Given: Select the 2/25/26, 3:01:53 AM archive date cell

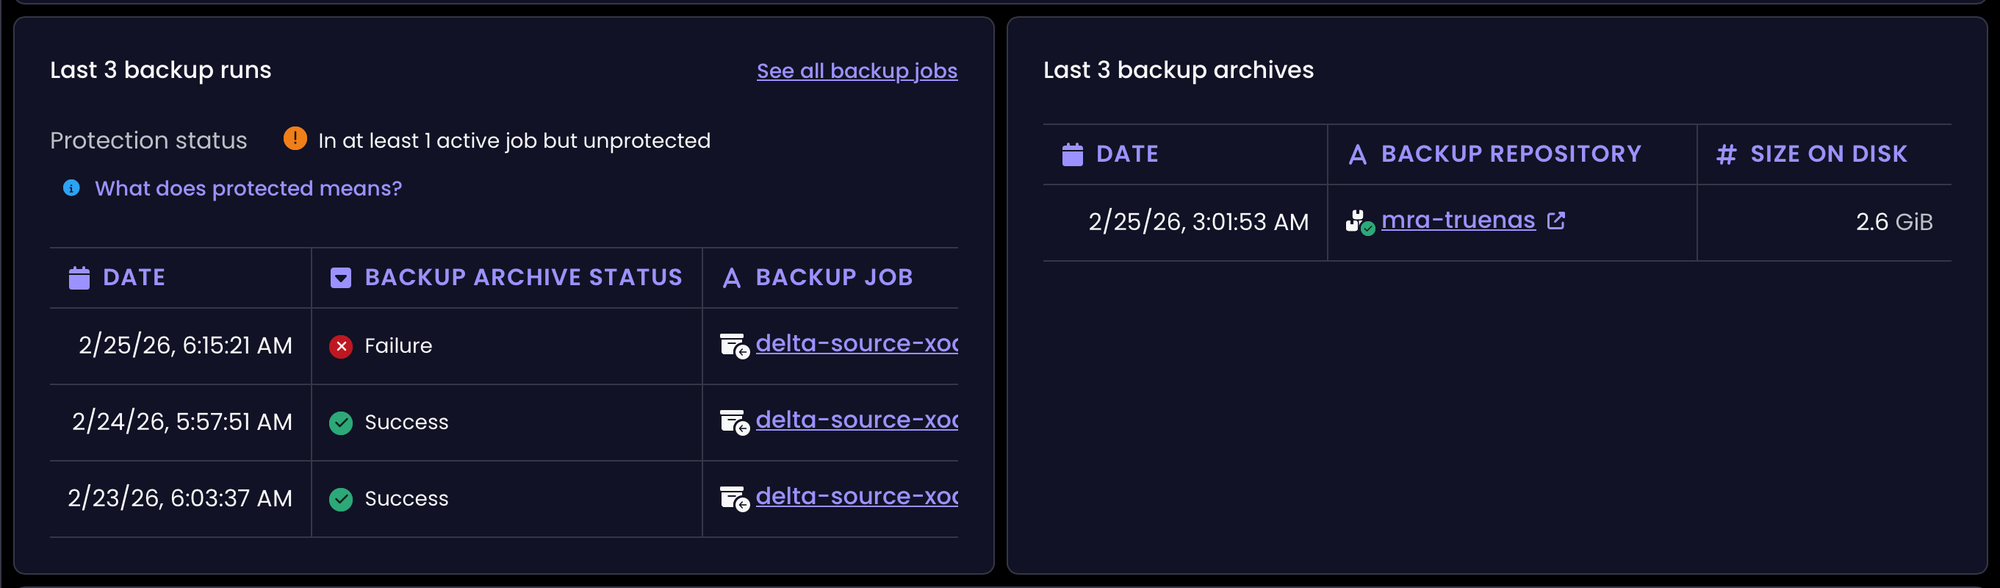Looking at the screenshot, I should tap(1197, 222).
